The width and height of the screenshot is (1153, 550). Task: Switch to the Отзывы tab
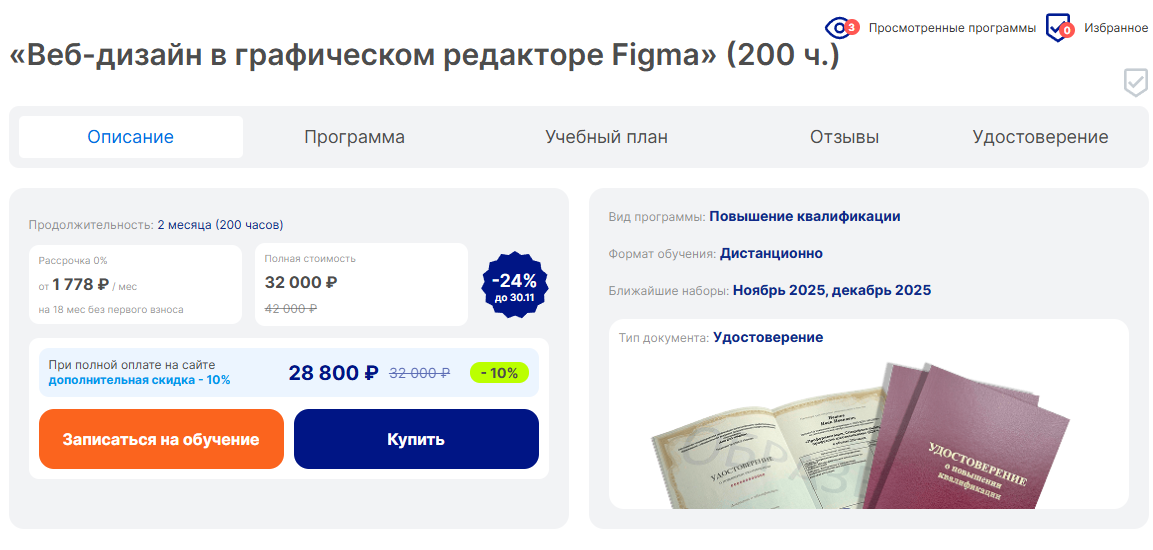click(x=844, y=137)
